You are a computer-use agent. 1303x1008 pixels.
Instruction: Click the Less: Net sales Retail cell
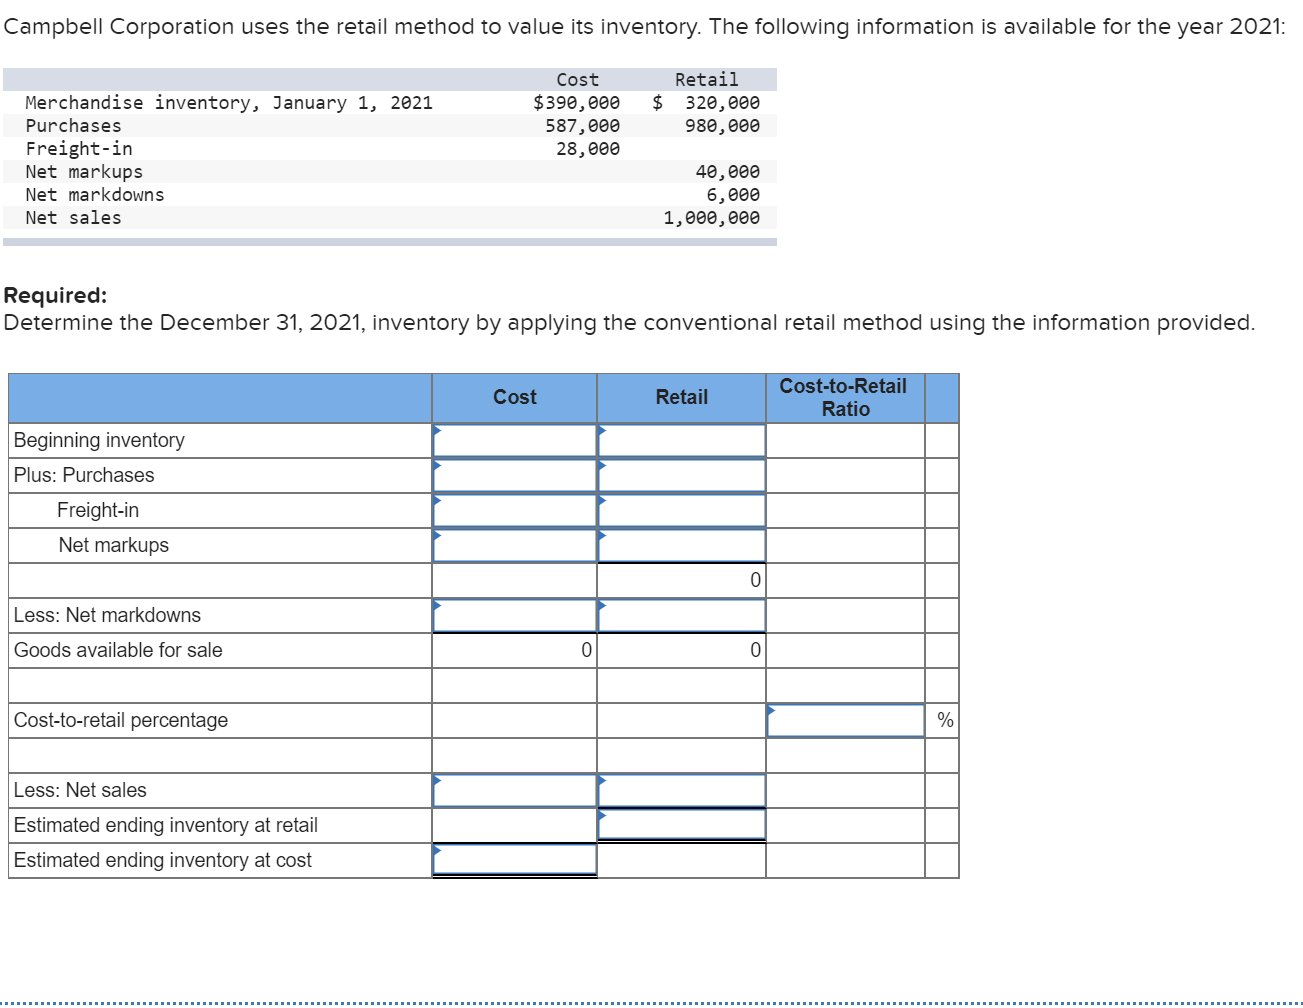pyautogui.click(x=682, y=790)
